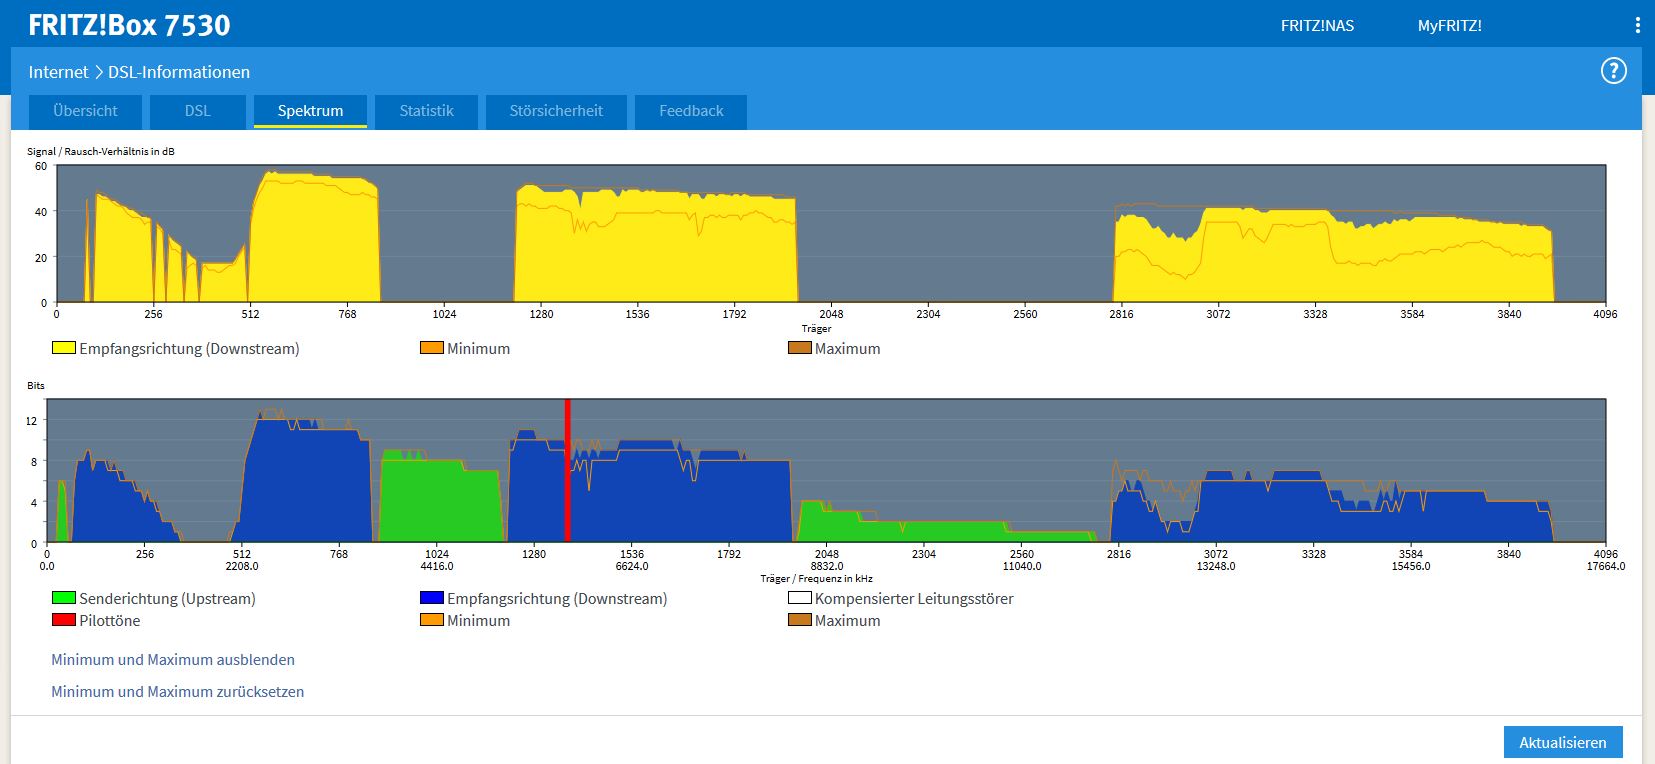The image size is (1655, 764).
Task: Open the Feedback tab
Action: coord(691,111)
